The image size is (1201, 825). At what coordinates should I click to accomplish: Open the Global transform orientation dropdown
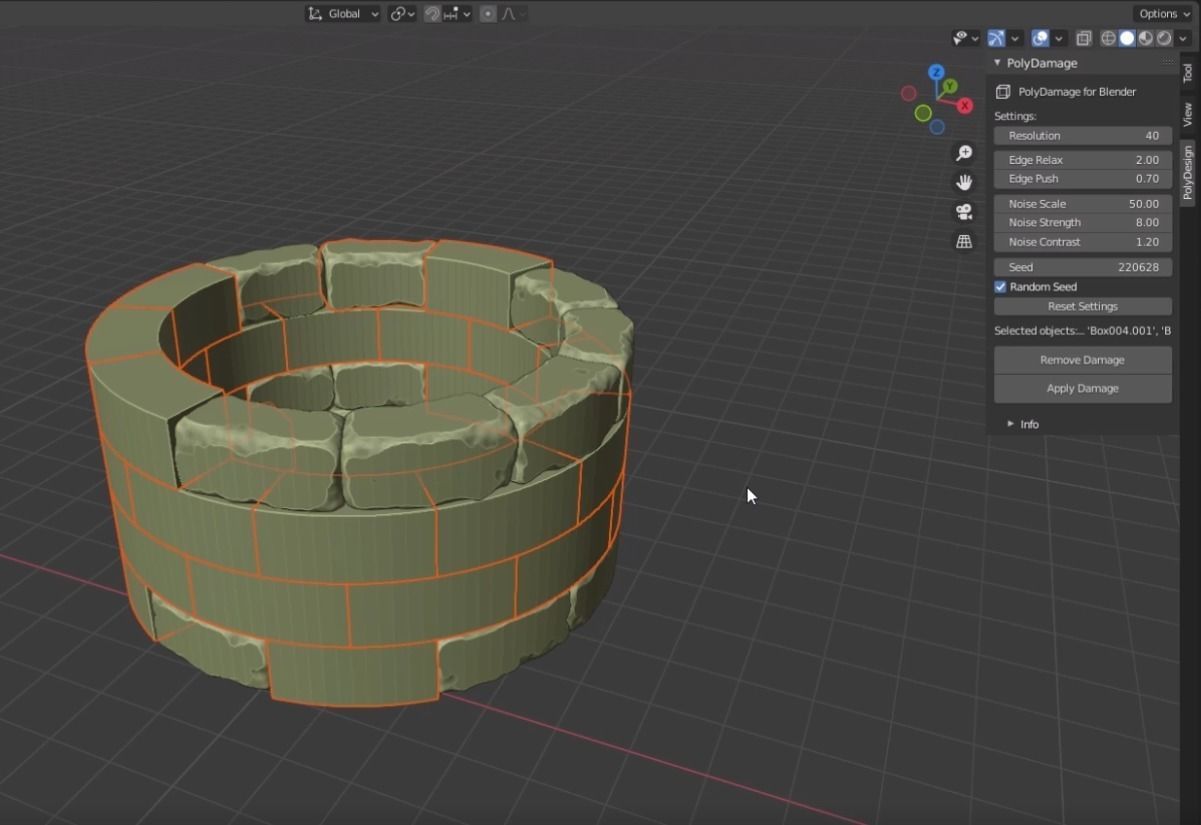tap(343, 14)
